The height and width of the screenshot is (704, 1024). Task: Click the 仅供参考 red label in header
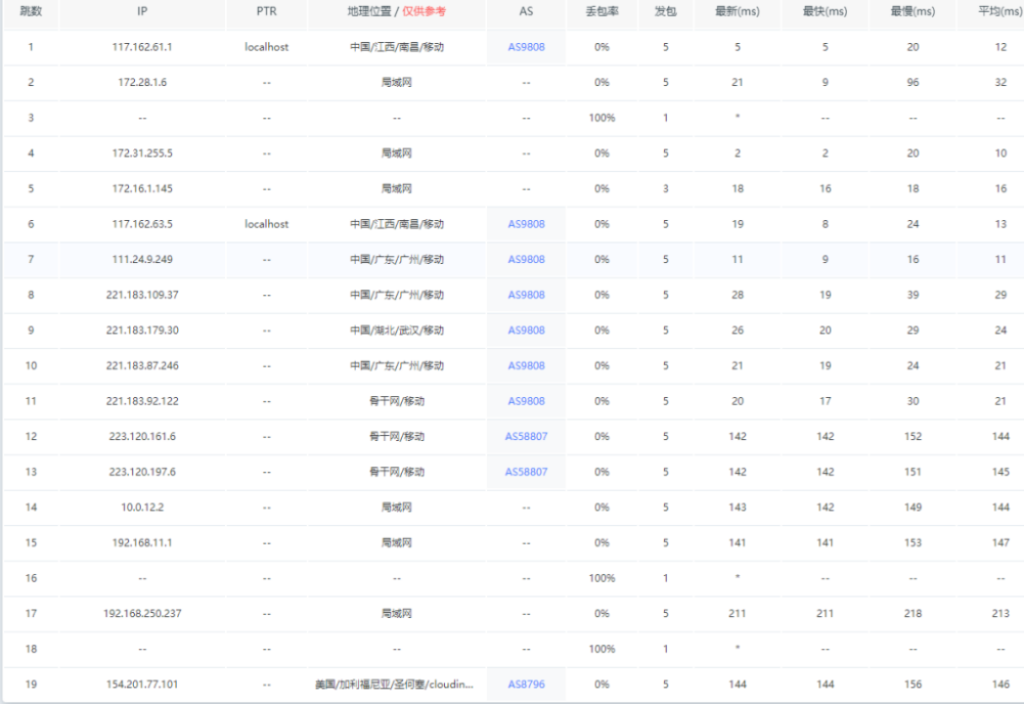424,11
